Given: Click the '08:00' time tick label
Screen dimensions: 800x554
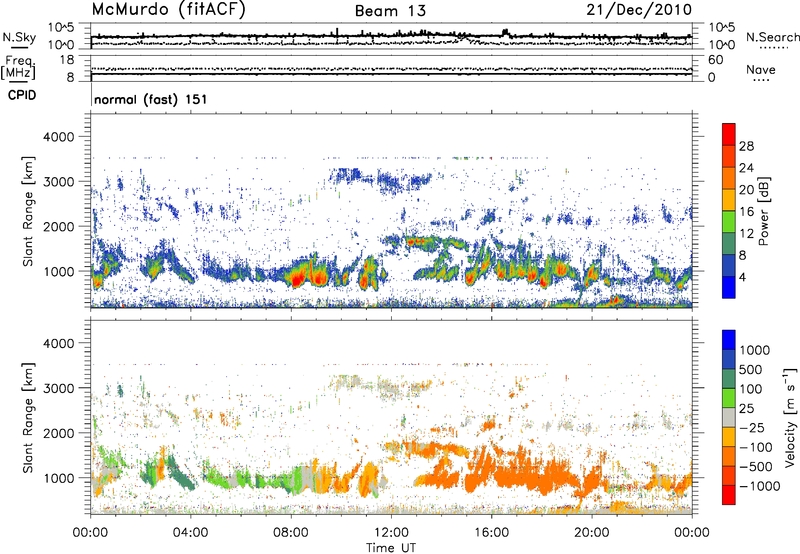Looking at the screenshot, I should [x=291, y=533].
